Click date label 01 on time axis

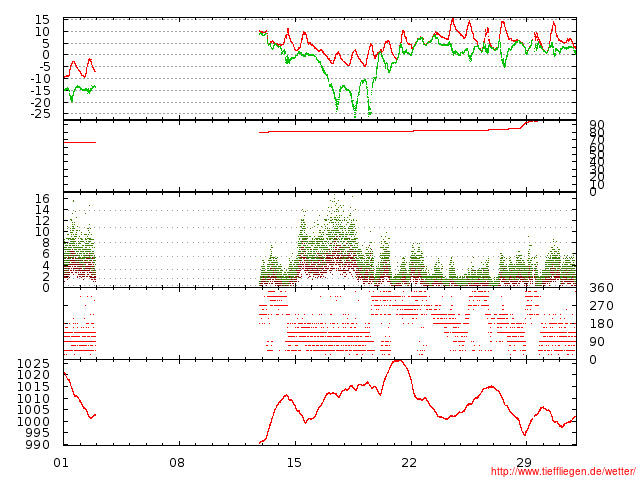61,463
